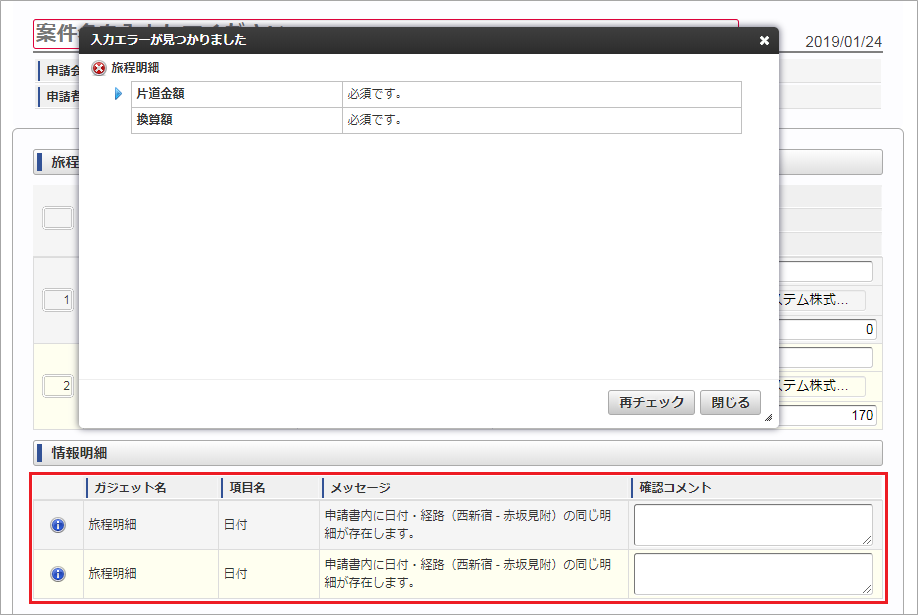
Task: Collapse the 情報明細 section header
Action: [x=458, y=453]
